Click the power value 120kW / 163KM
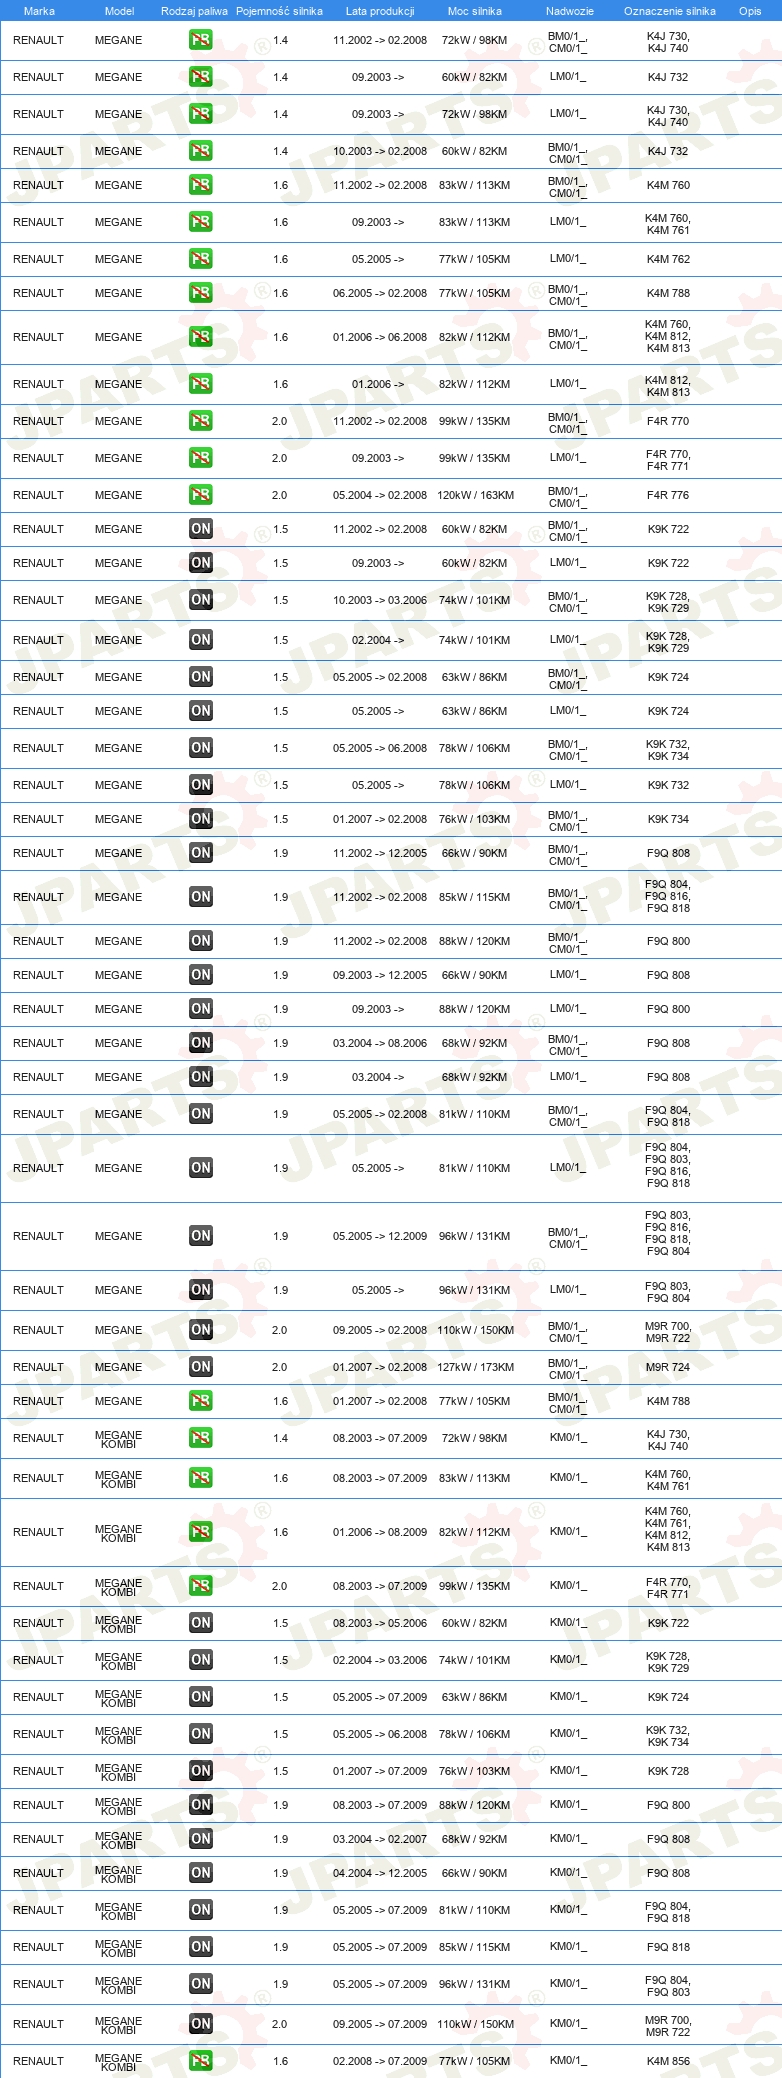Image resolution: width=782 pixels, height=2078 pixels. click(475, 495)
